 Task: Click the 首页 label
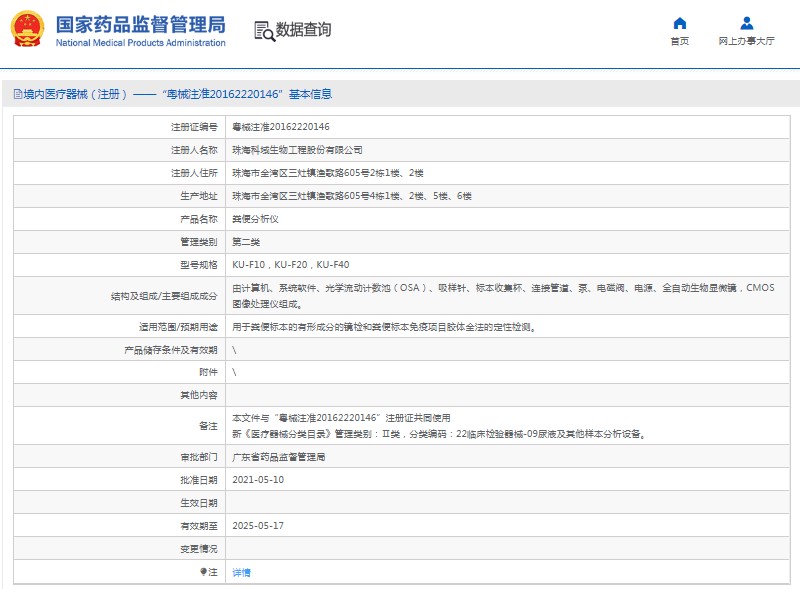(680, 41)
